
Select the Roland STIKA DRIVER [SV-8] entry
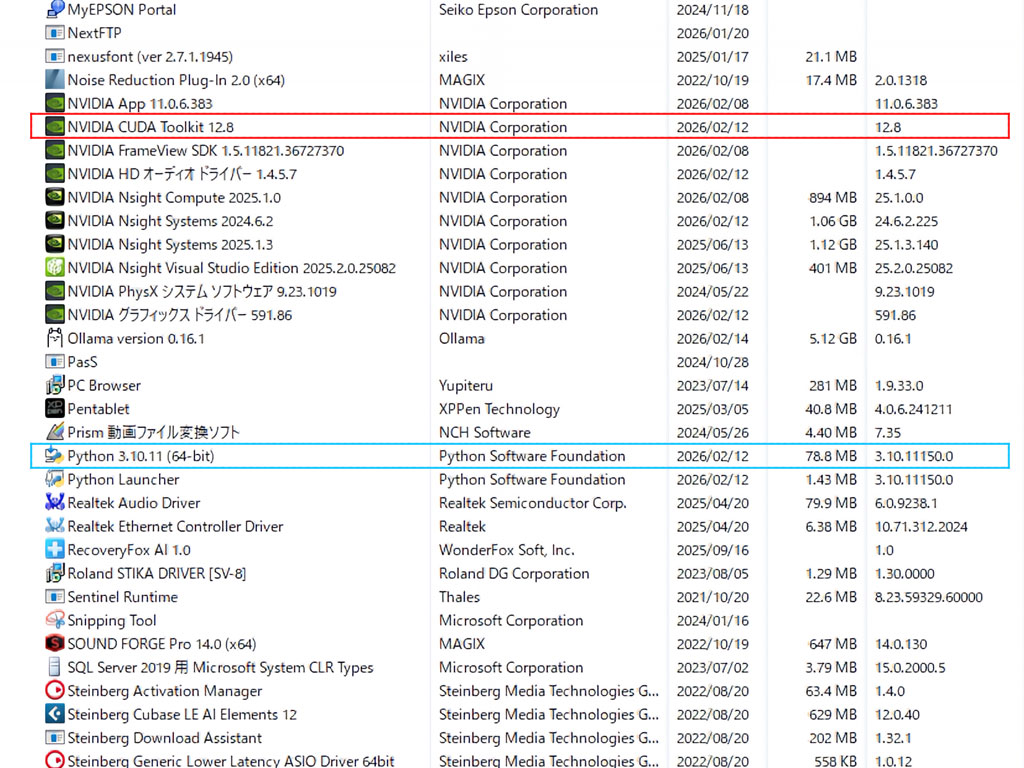tap(156, 574)
